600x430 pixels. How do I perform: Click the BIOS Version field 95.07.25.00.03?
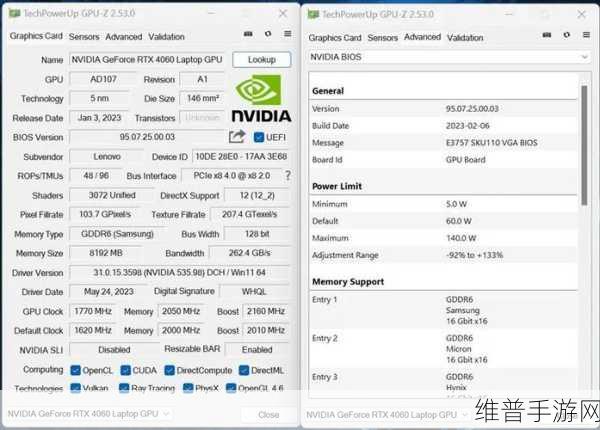[147, 137]
